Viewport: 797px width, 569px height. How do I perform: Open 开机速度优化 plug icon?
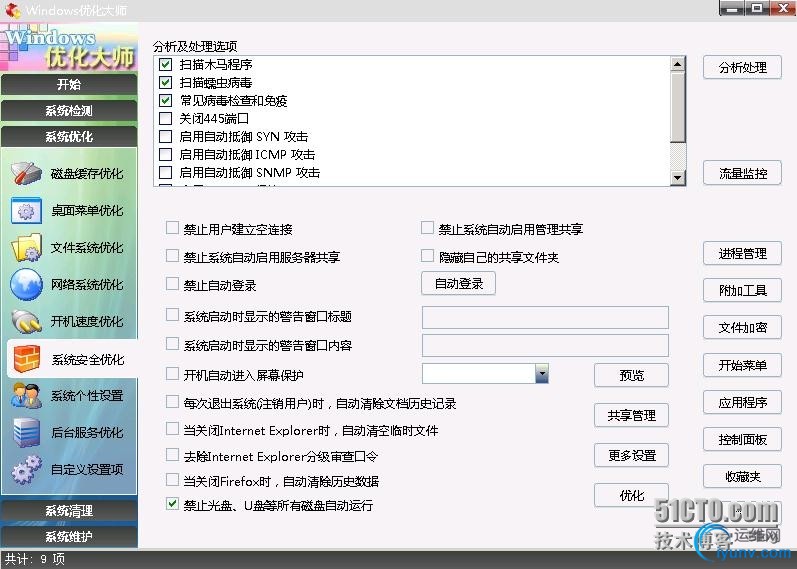tap(26, 321)
